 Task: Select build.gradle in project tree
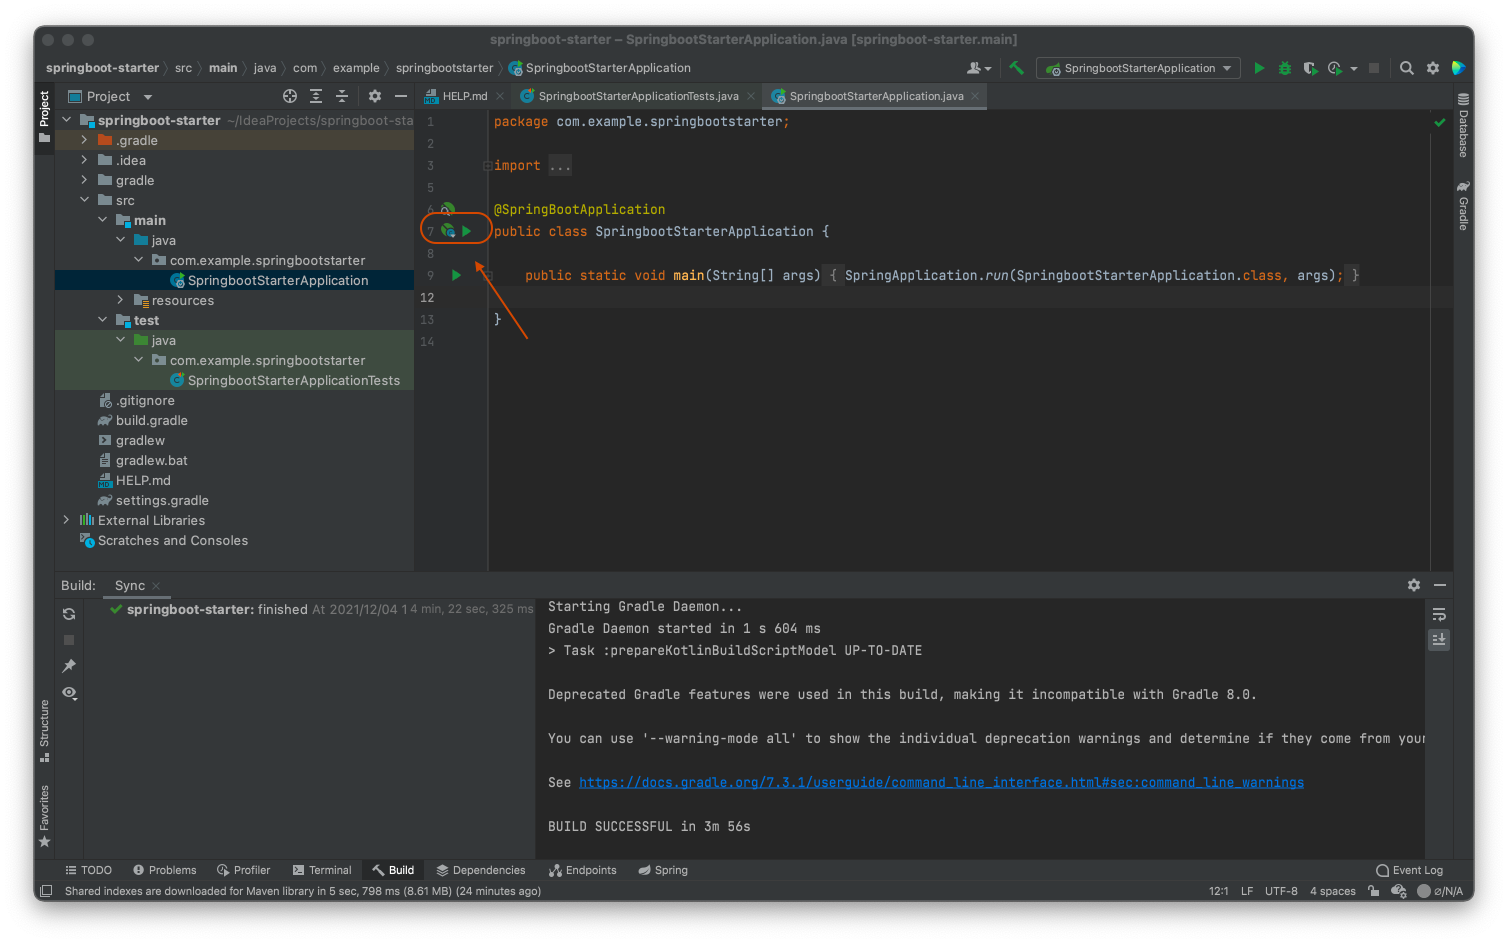(151, 420)
